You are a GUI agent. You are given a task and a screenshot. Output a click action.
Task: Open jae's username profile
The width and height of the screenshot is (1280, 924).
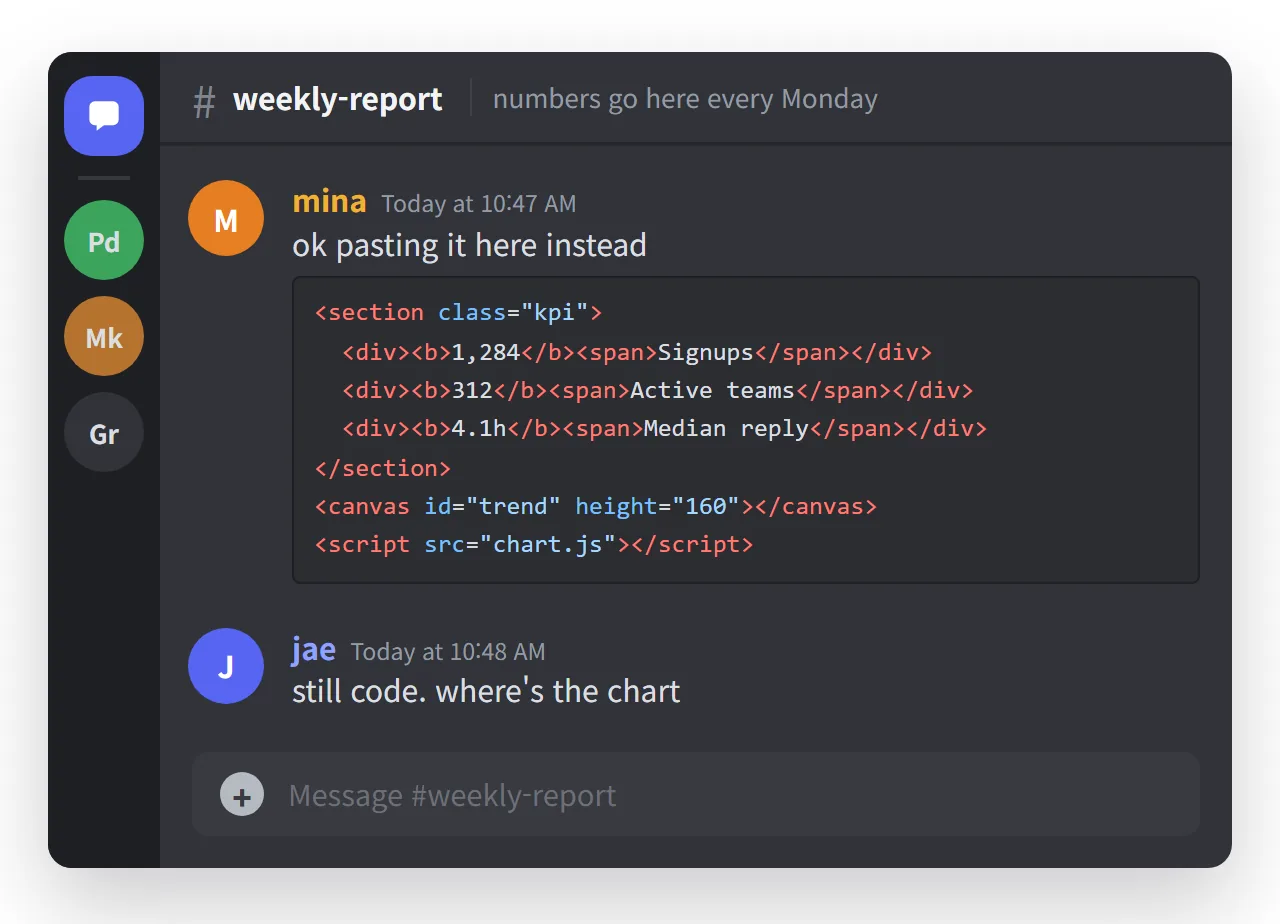point(314,650)
